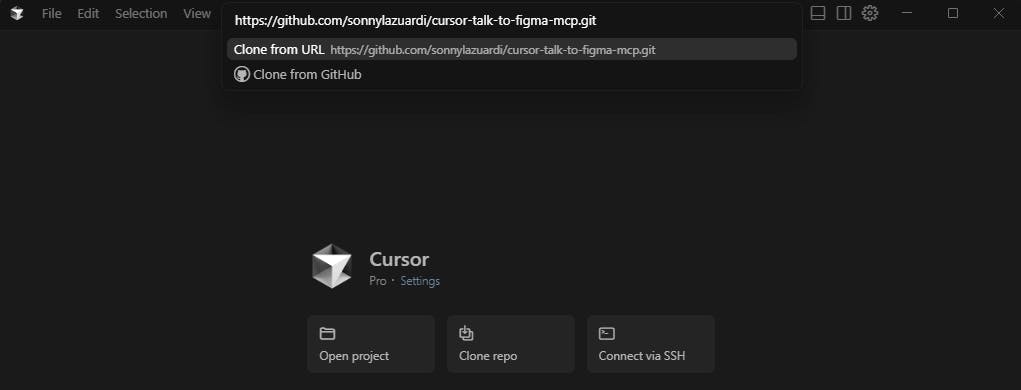Viewport: 1021px width, 390px height.
Task: Open the Selection menu
Action: tap(141, 13)
